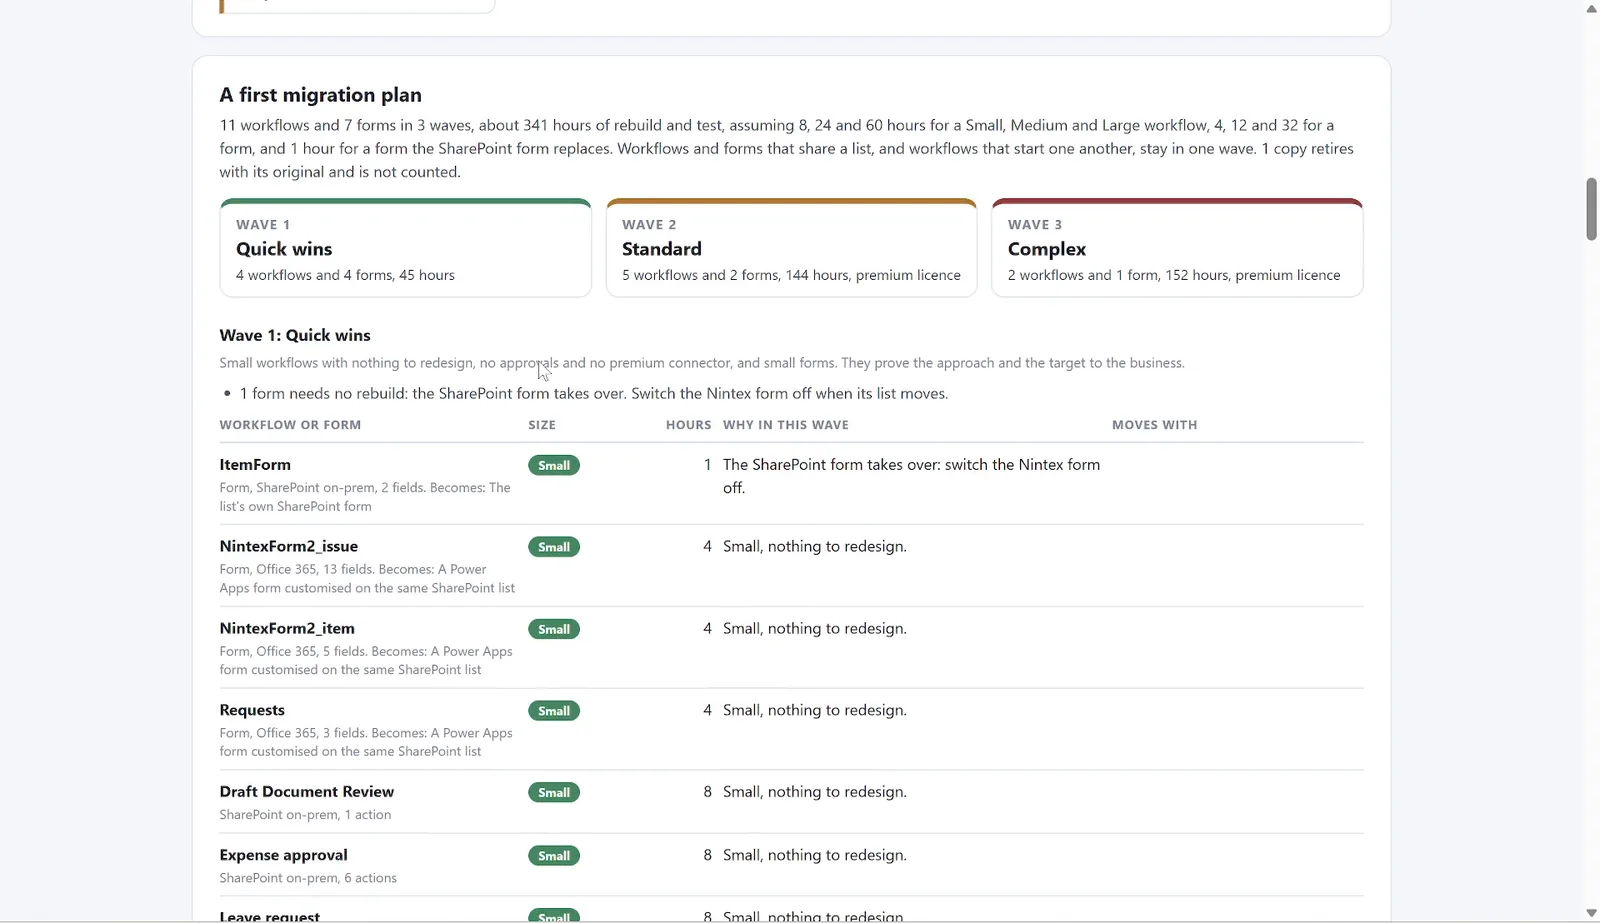
Task: Click the Small badge in the NintexForm2_item row
Action: point(554,629)
